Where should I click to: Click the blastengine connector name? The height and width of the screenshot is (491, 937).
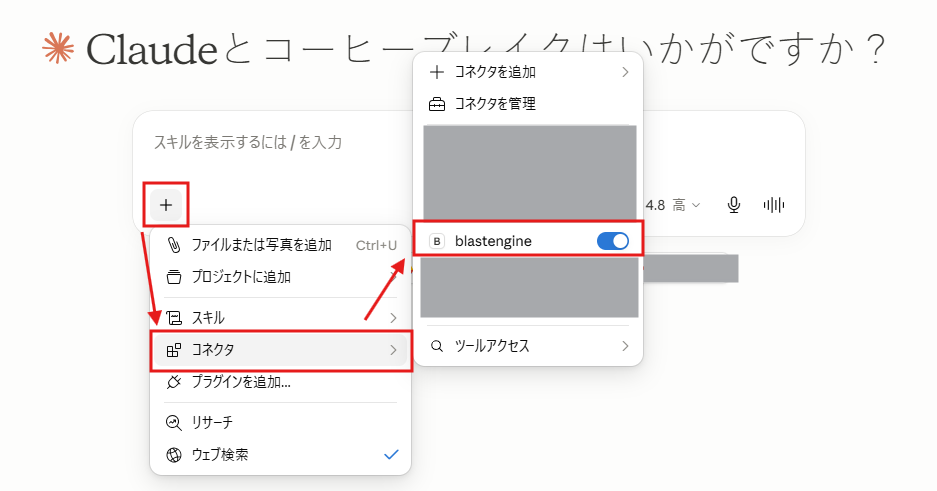pyautogui.click(x=493, y=241)
